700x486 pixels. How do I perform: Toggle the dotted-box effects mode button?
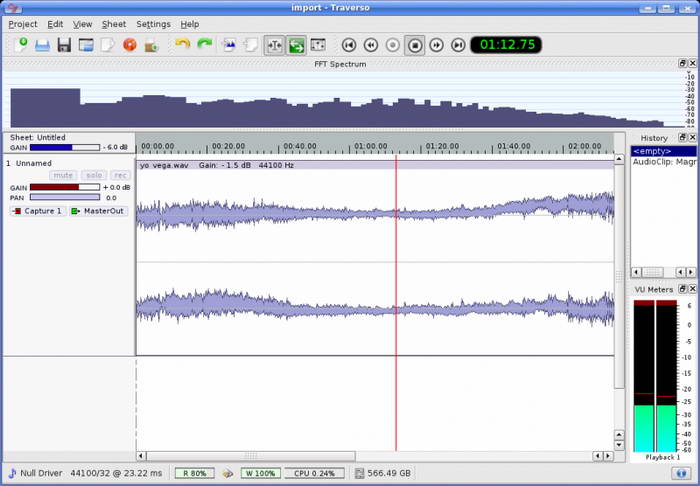click(318, 45)
